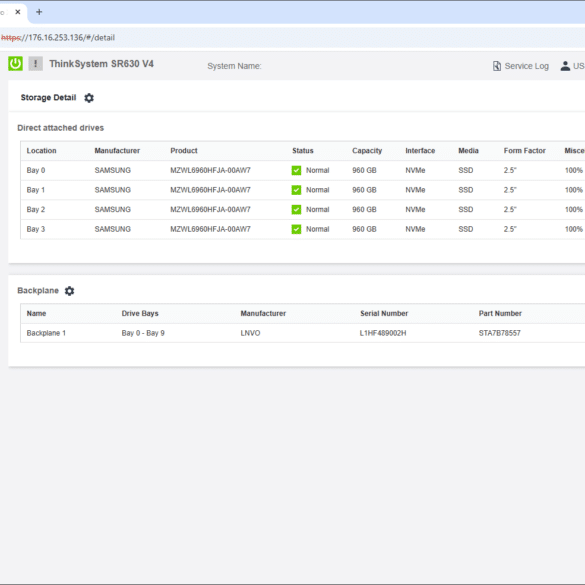The height and width of the screenshot is (585, 585).
Task: Click the Drive Bays column header
Action: (x=140, y=313)
